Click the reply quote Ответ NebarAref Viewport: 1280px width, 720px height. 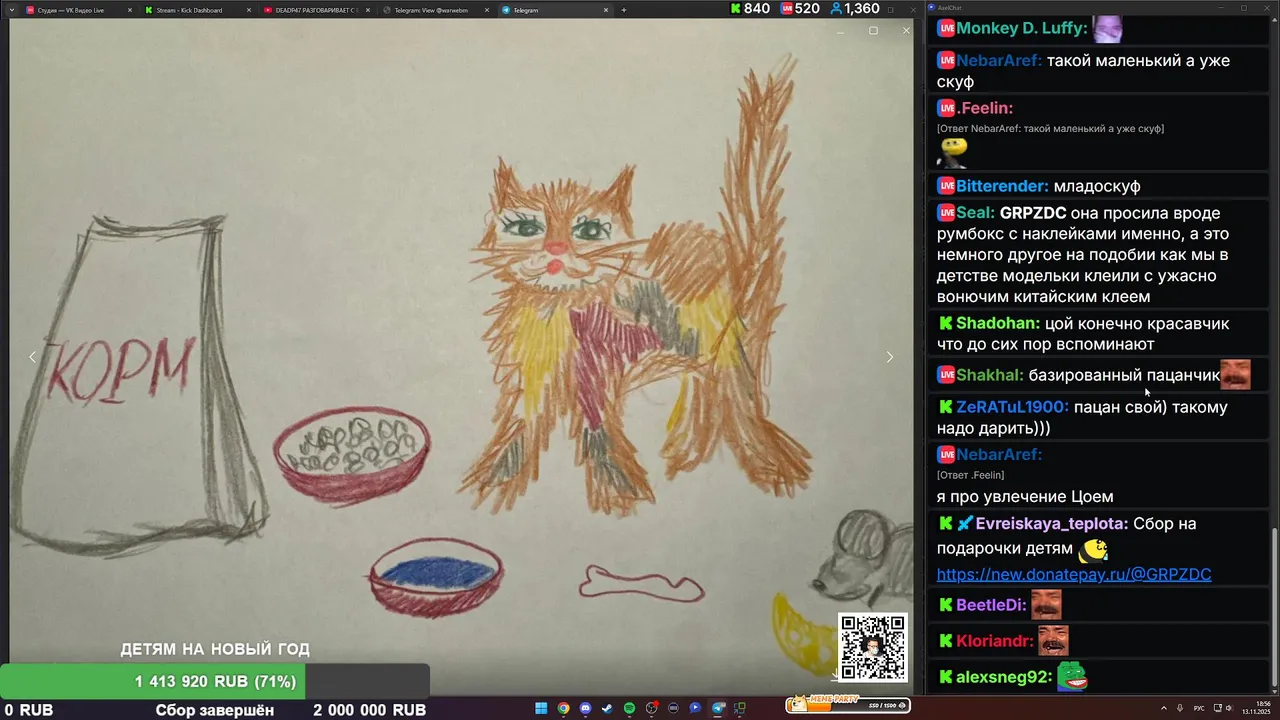tap(1050, 129)
